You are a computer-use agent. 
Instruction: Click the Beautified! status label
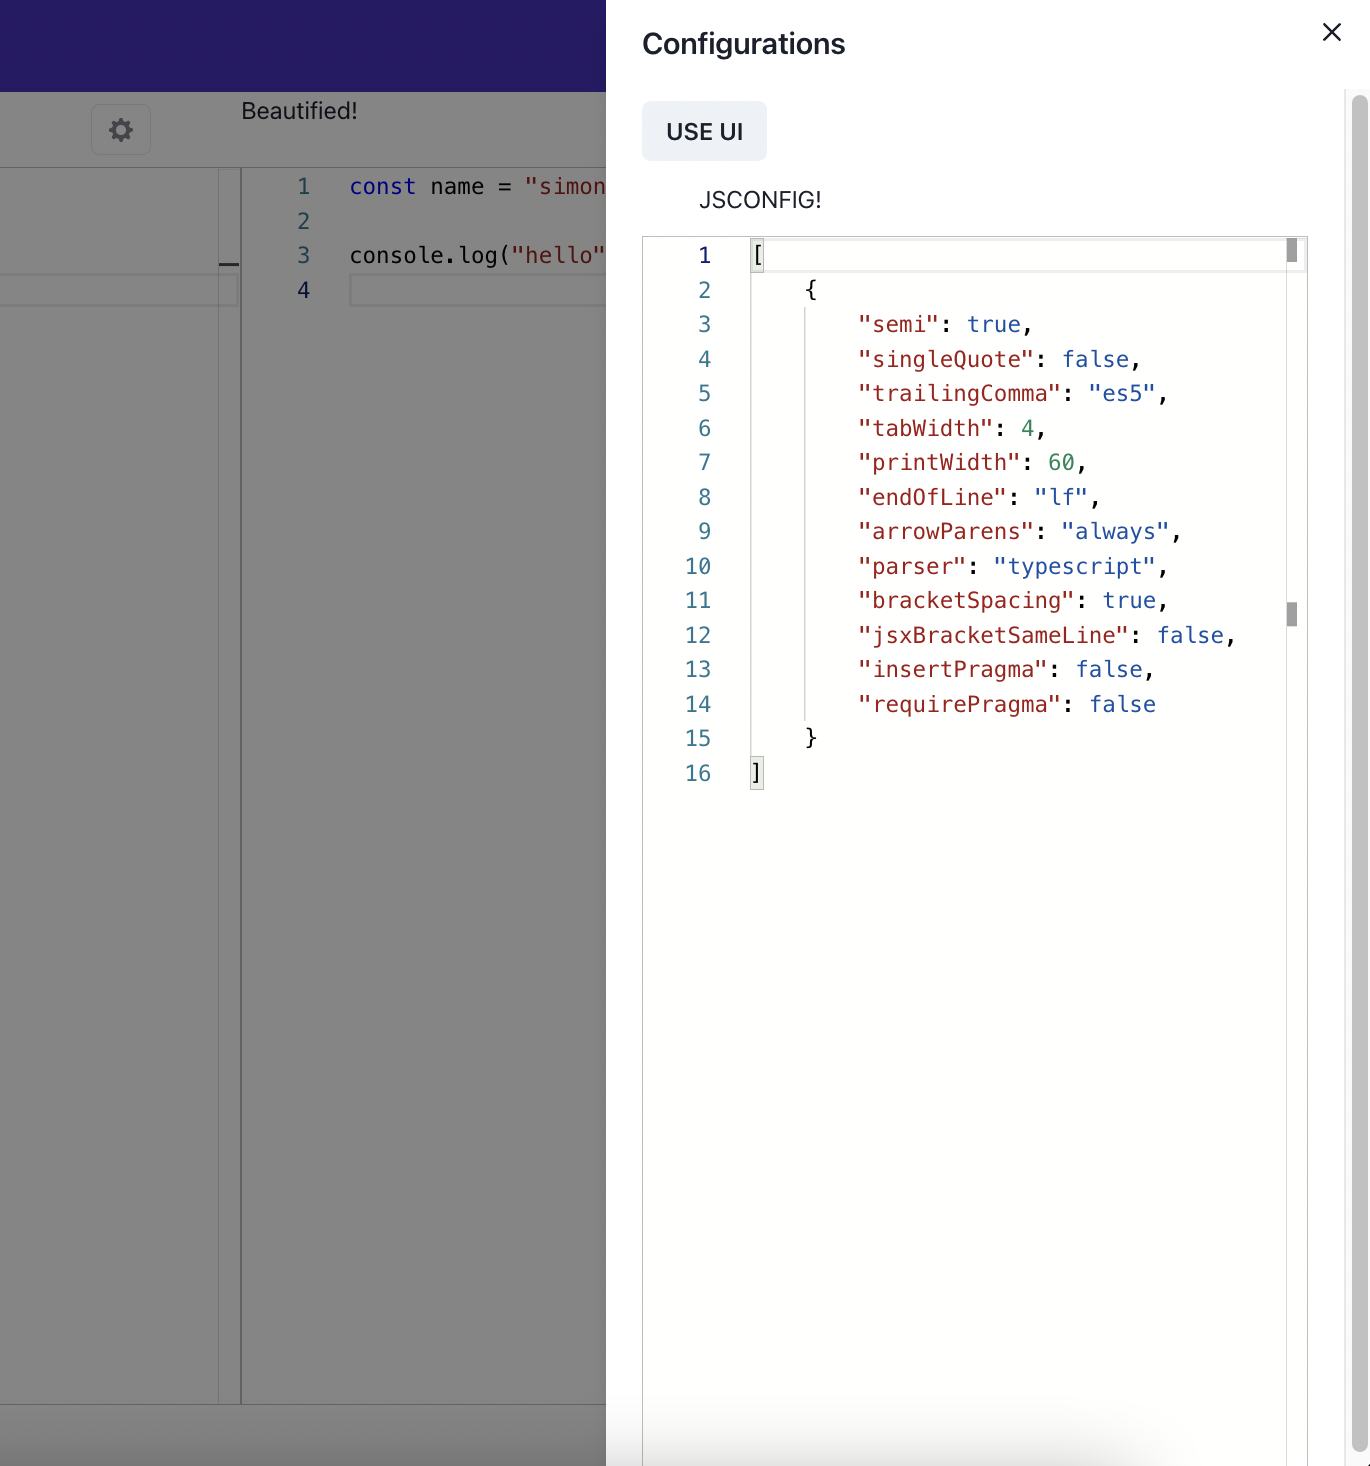pos(299,111)
